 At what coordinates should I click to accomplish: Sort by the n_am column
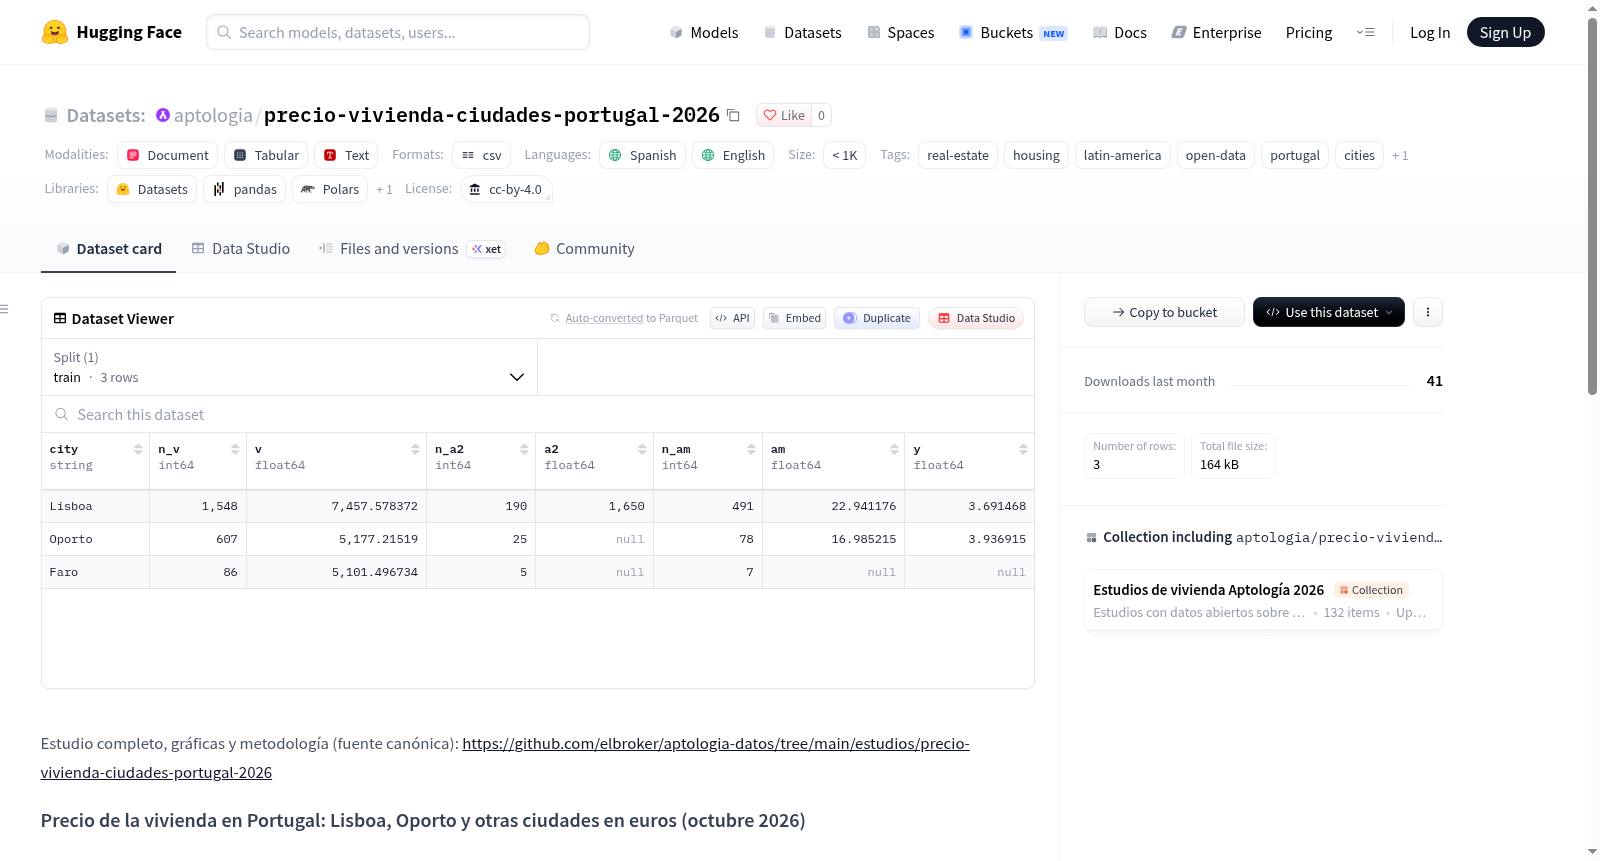click(751, 449)
